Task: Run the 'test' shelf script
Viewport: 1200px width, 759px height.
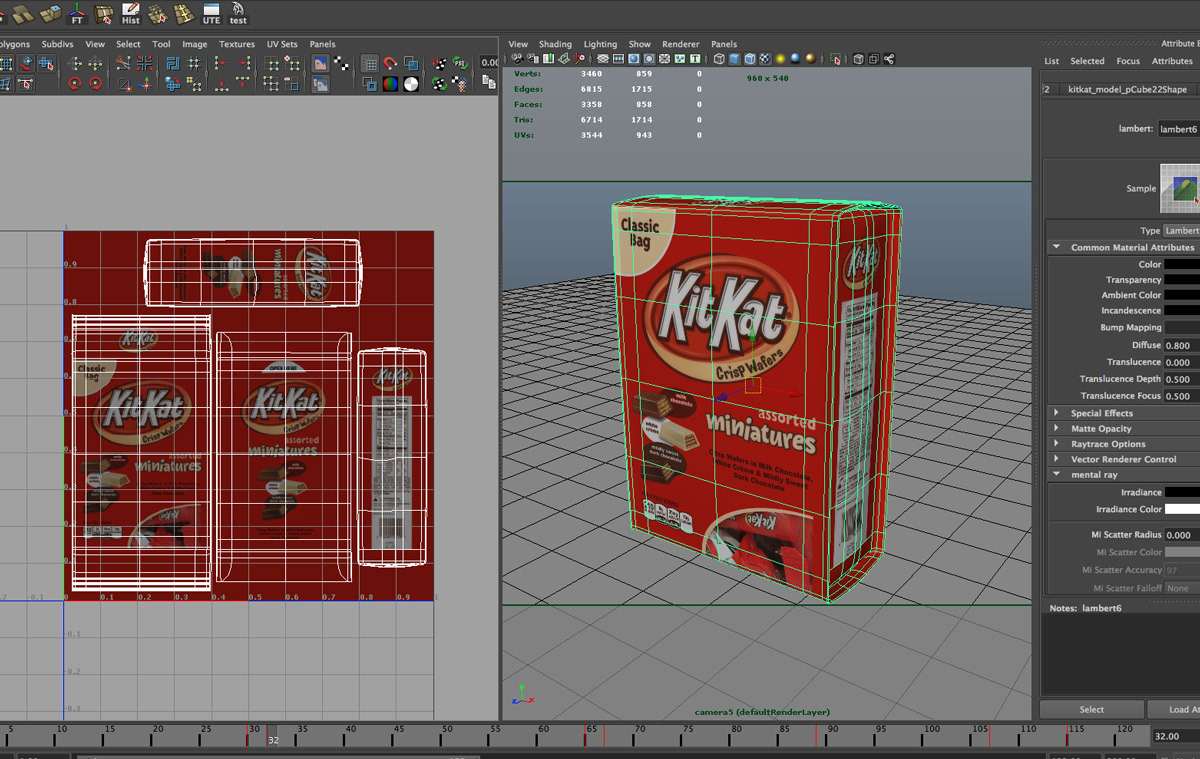Action: tap(238, 13)
